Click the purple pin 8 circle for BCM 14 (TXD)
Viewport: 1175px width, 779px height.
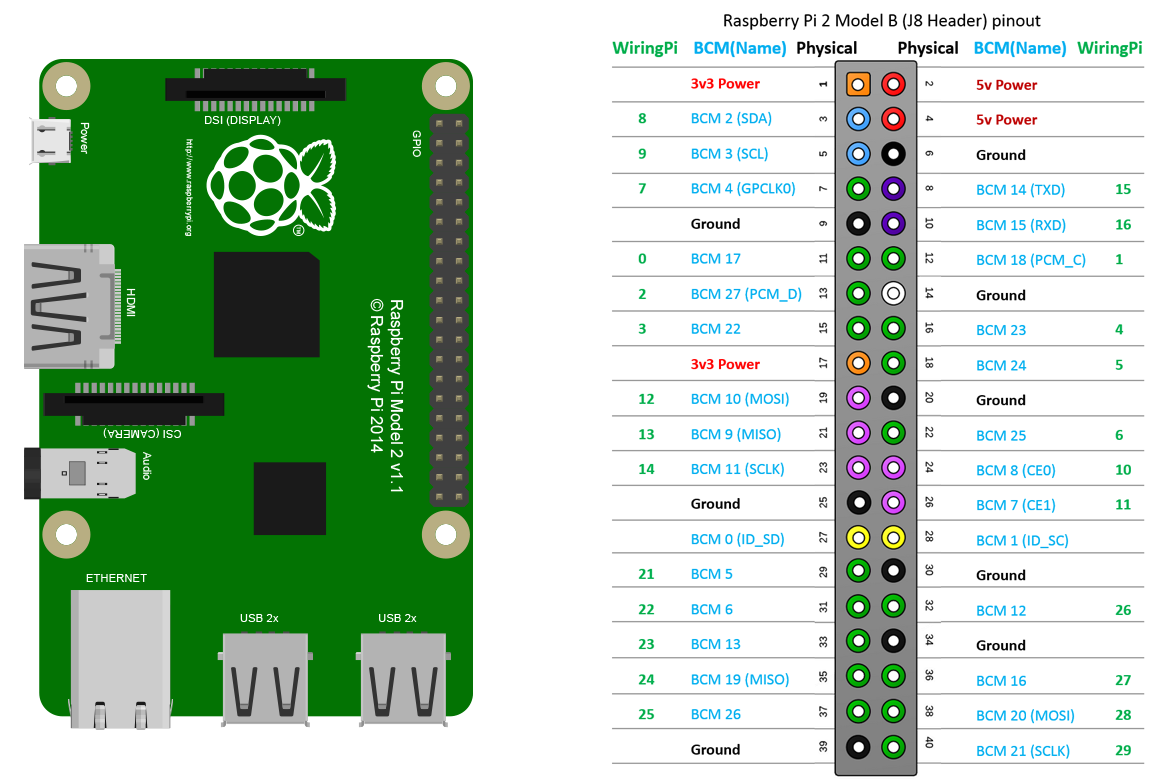(x=893, y=188)
